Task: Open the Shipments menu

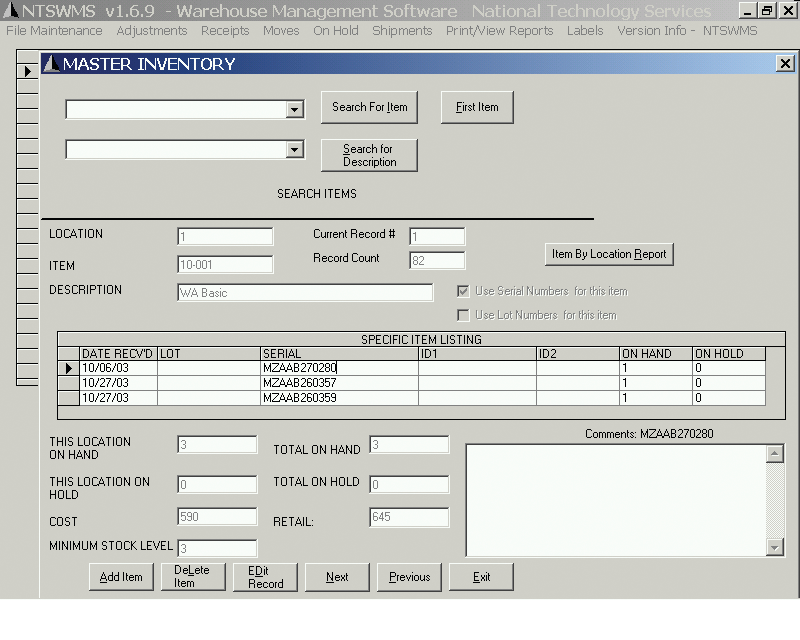Action: pyautogui.click(x=402, y=31)
